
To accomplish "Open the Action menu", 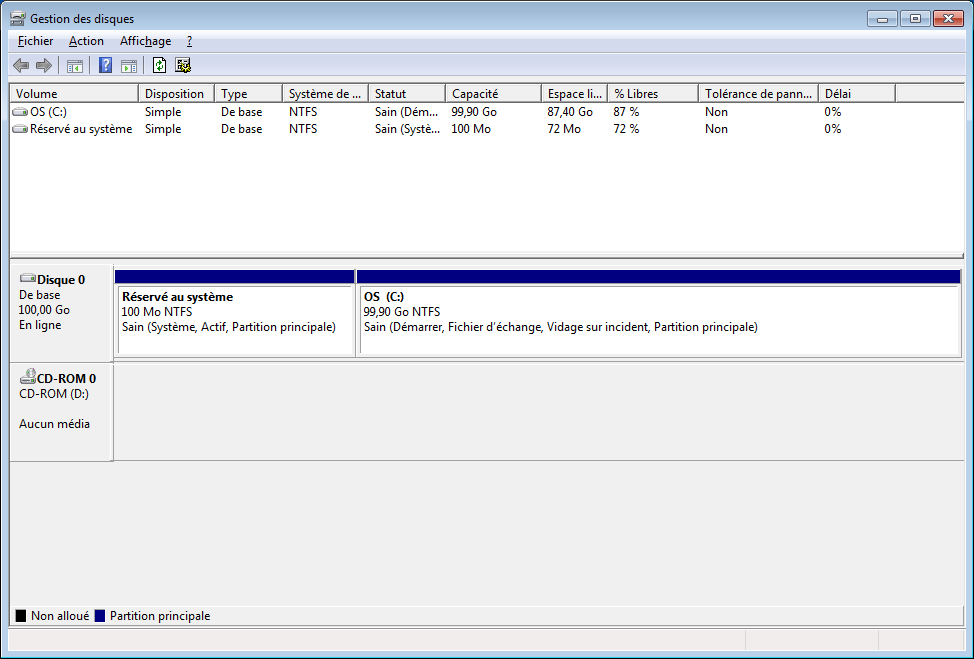I will 86,41.
